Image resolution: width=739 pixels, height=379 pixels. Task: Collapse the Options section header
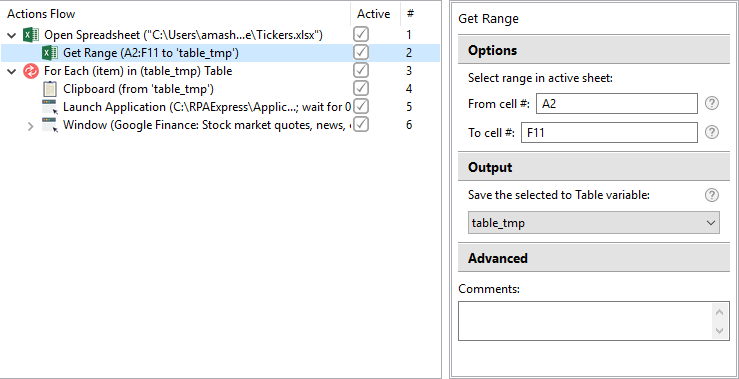point(594,50)
